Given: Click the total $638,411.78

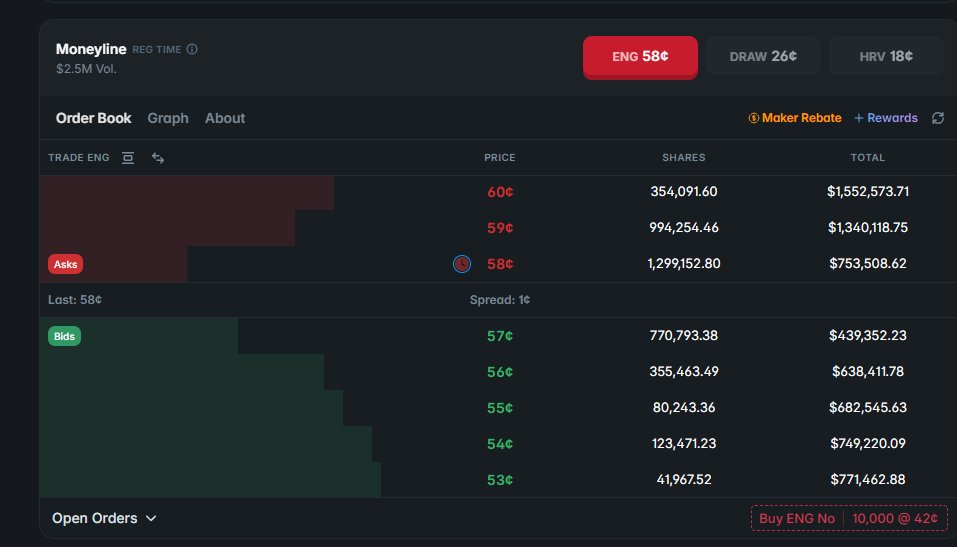Looking at the screenshot, I should (868, 372).
